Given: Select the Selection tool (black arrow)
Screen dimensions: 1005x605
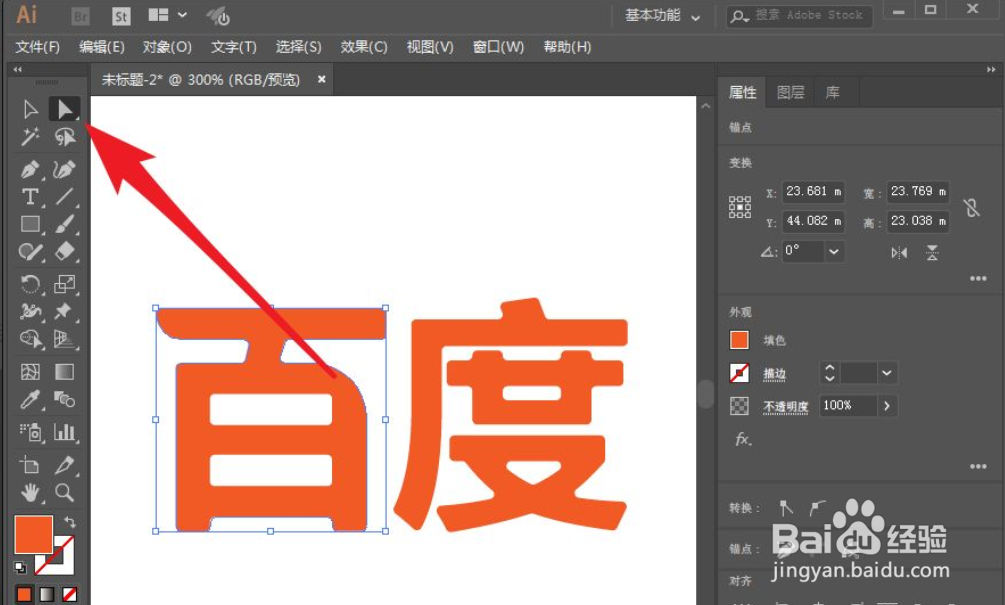Looking at the screenshot, I should tap(30, 110).
